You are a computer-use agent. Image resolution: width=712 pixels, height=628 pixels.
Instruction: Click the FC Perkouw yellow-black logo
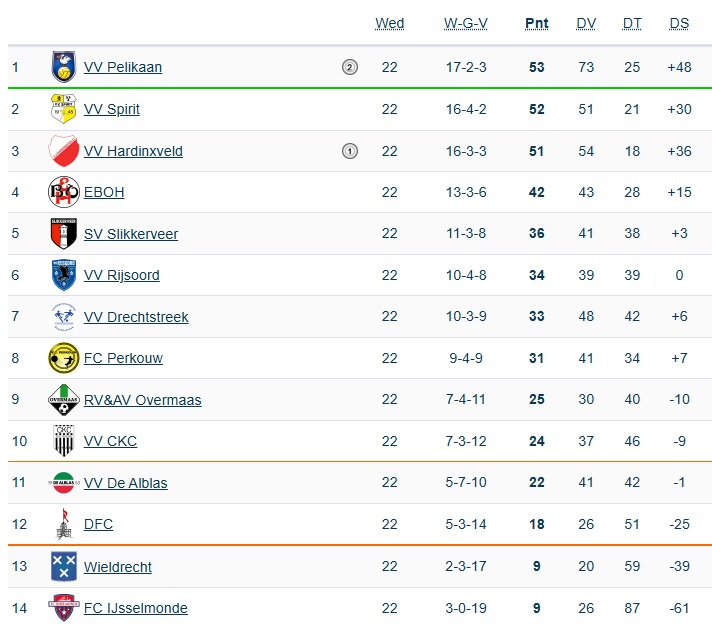click(x=64, y=358)
